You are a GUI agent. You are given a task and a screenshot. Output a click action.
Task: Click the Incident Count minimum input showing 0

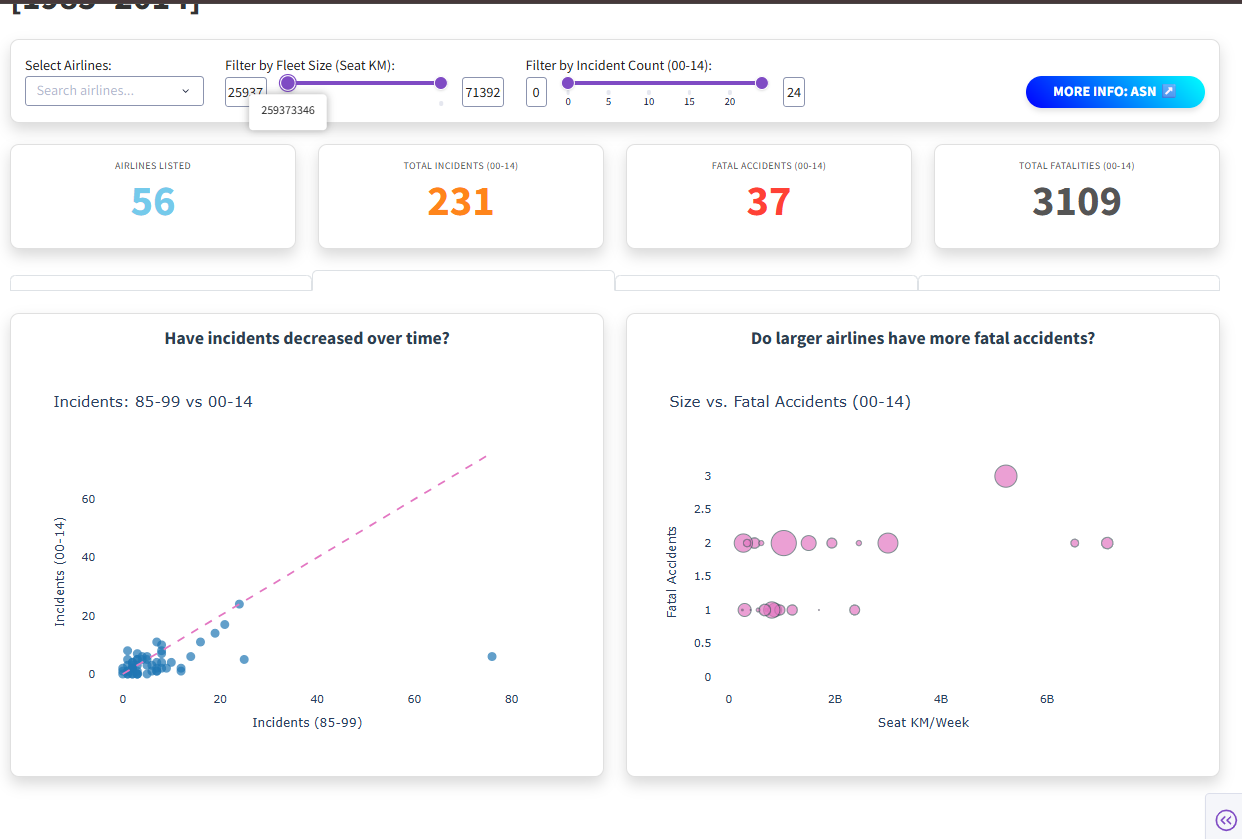(536, 92)
